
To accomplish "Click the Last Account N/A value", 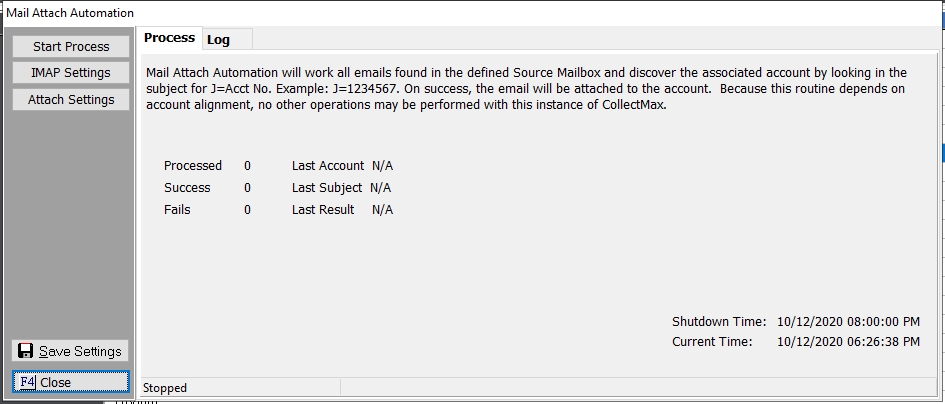I will tap(383, 166).
